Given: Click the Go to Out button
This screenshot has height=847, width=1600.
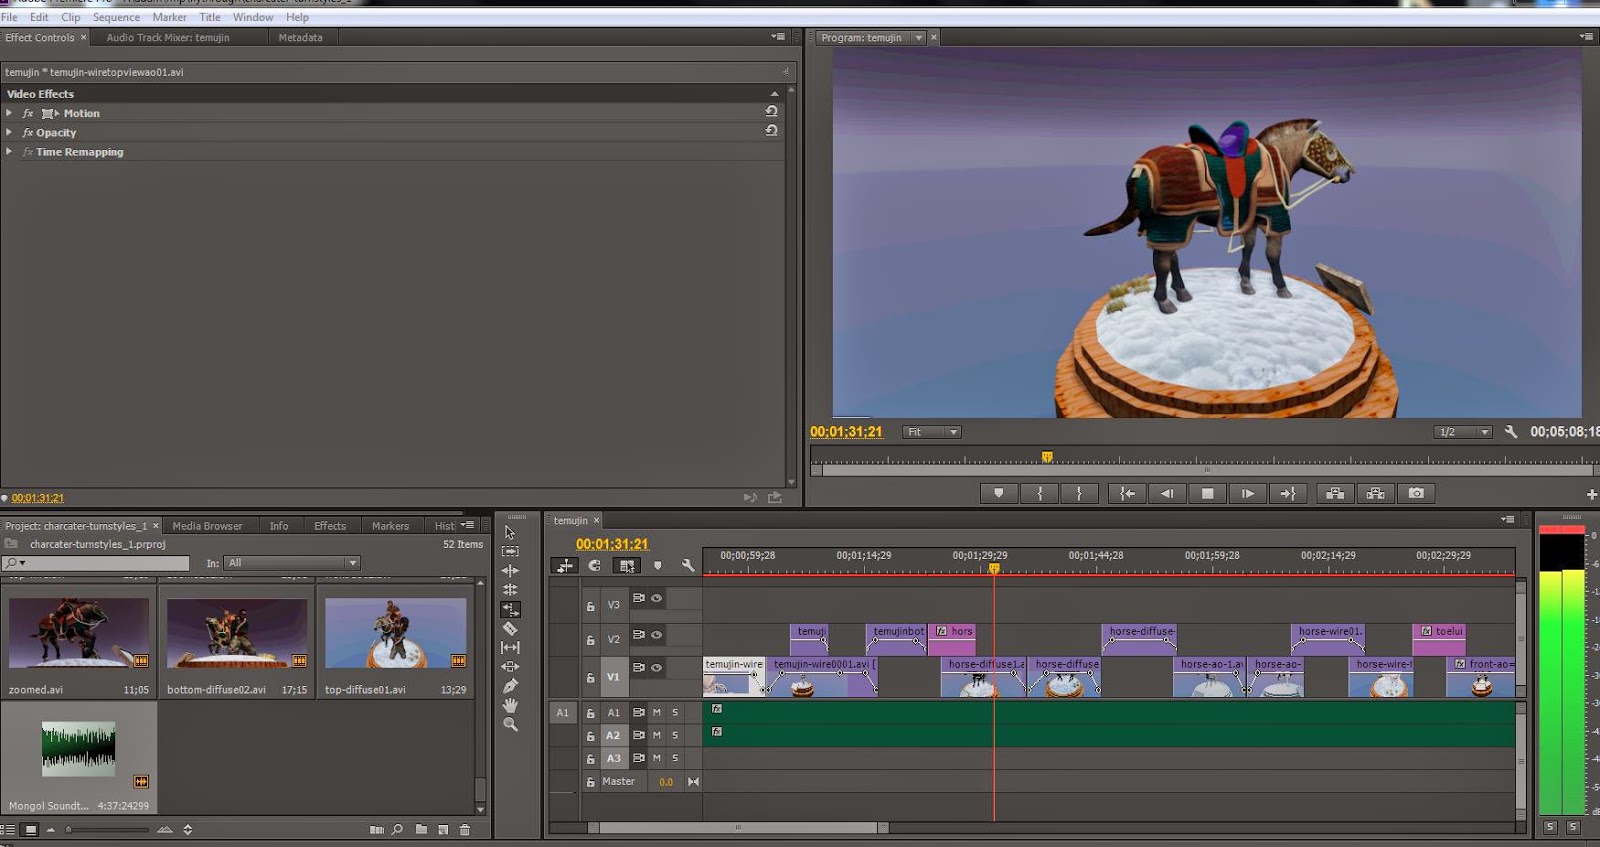Looking at the screenshot, I should click(1288, 493).
